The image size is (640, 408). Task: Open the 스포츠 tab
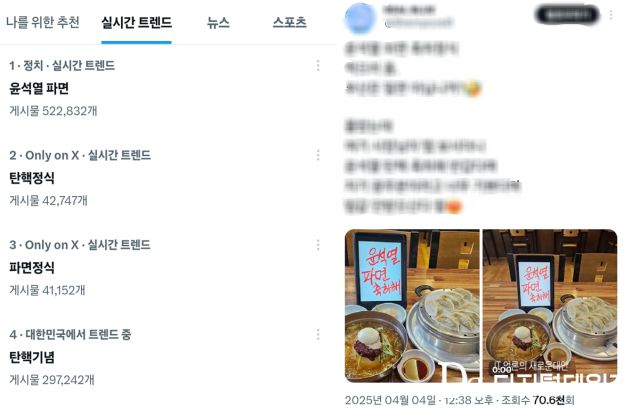[x=289, y=22]
